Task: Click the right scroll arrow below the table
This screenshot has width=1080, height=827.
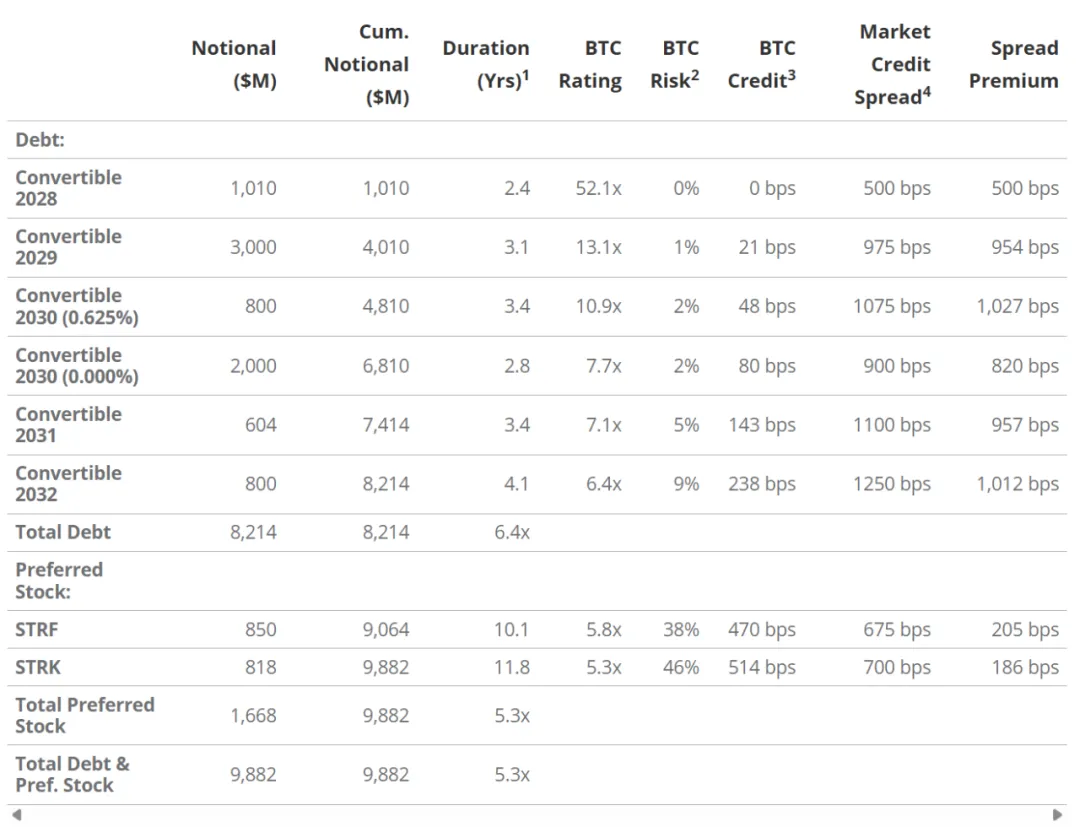Action: (1057, 815)
